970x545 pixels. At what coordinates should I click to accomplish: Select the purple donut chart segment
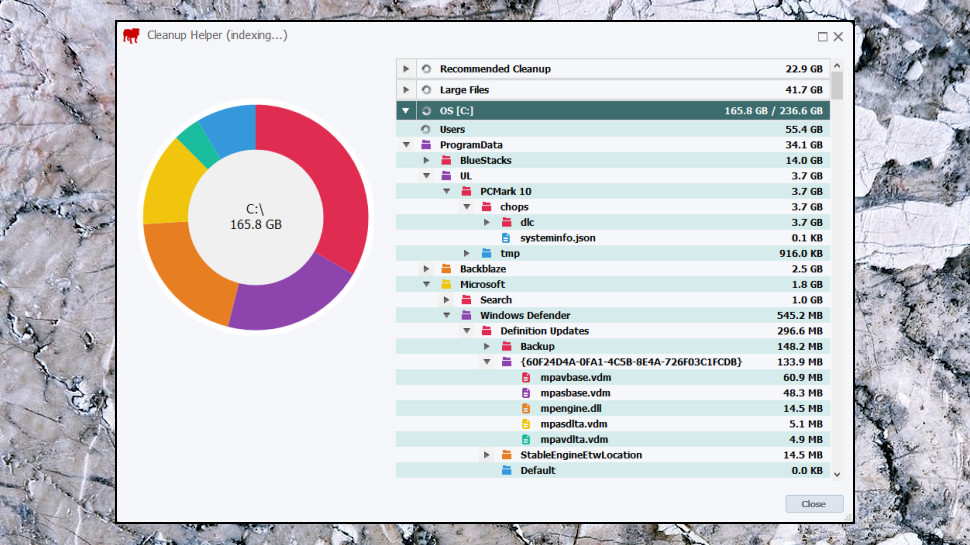coord(291,299)
